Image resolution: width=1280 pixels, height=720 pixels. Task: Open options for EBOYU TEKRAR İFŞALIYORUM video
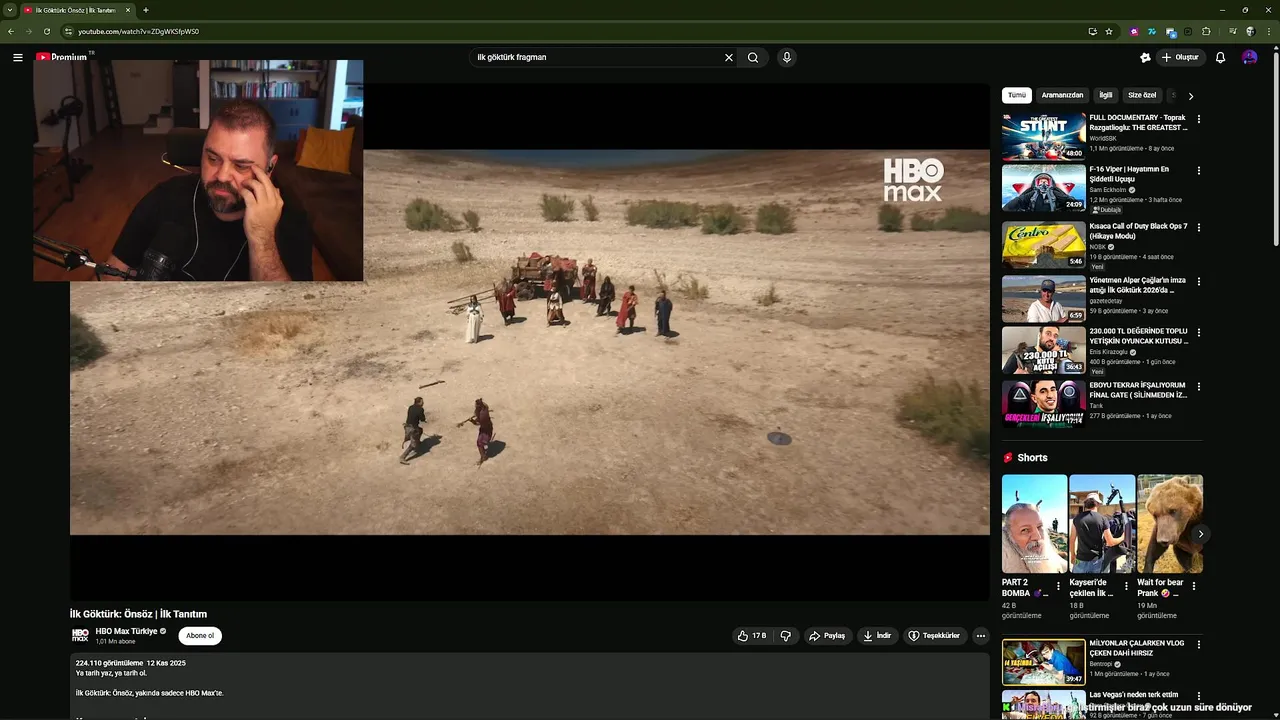pyautogui.click(x=1198, y=387)
